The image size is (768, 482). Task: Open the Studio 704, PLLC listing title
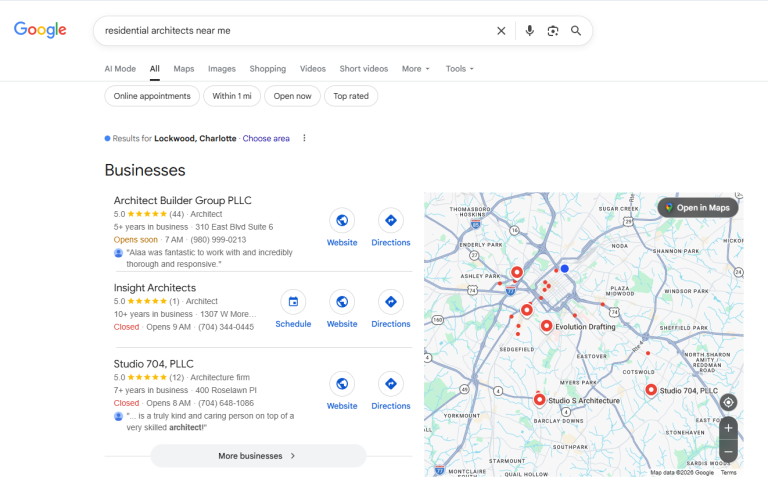[153, 364]
